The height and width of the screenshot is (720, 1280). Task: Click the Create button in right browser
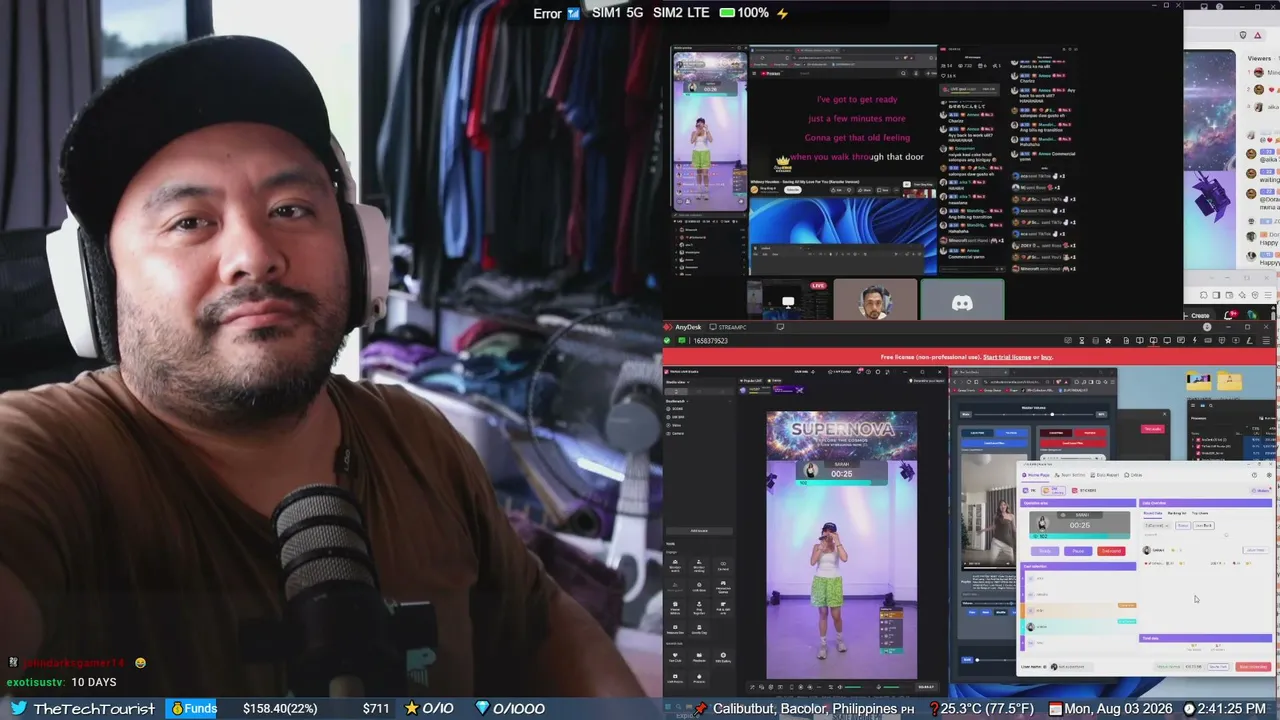click(1197, 315)
